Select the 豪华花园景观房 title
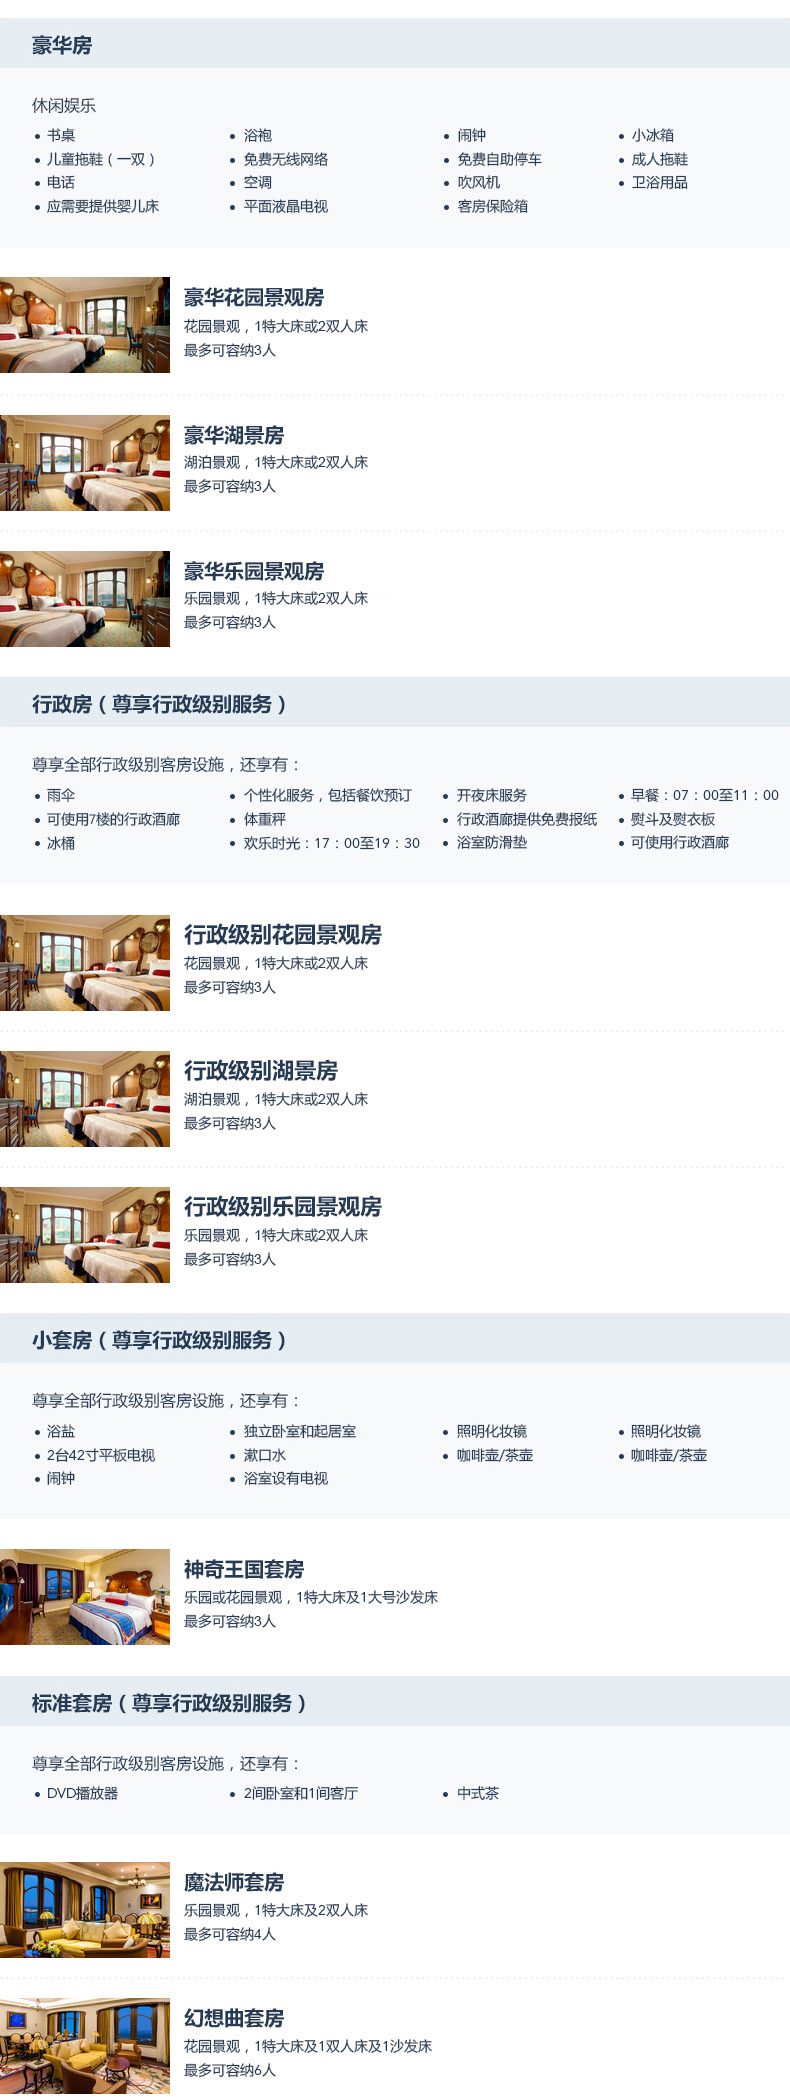Screen dimensions: 790x2100 coord(254,297)
